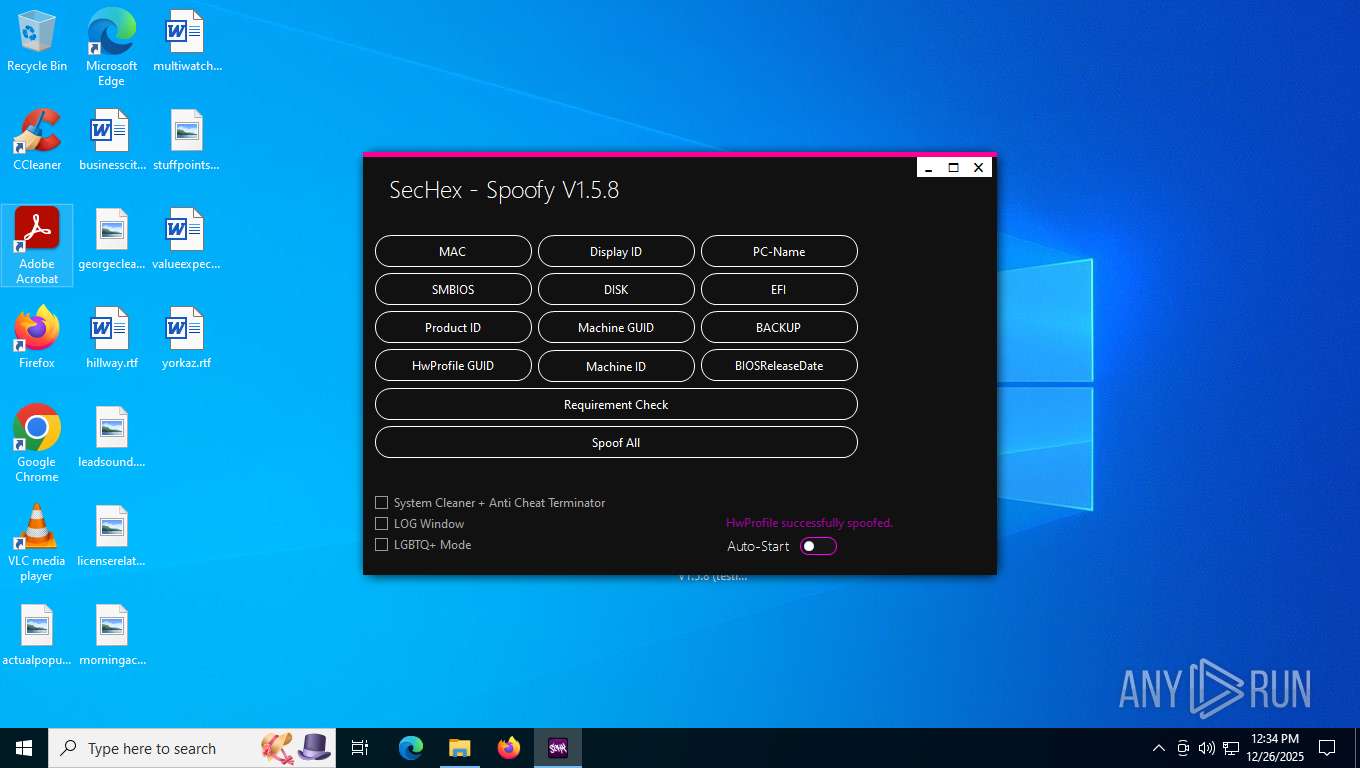Click the DISK button

(x=616, y=290)
